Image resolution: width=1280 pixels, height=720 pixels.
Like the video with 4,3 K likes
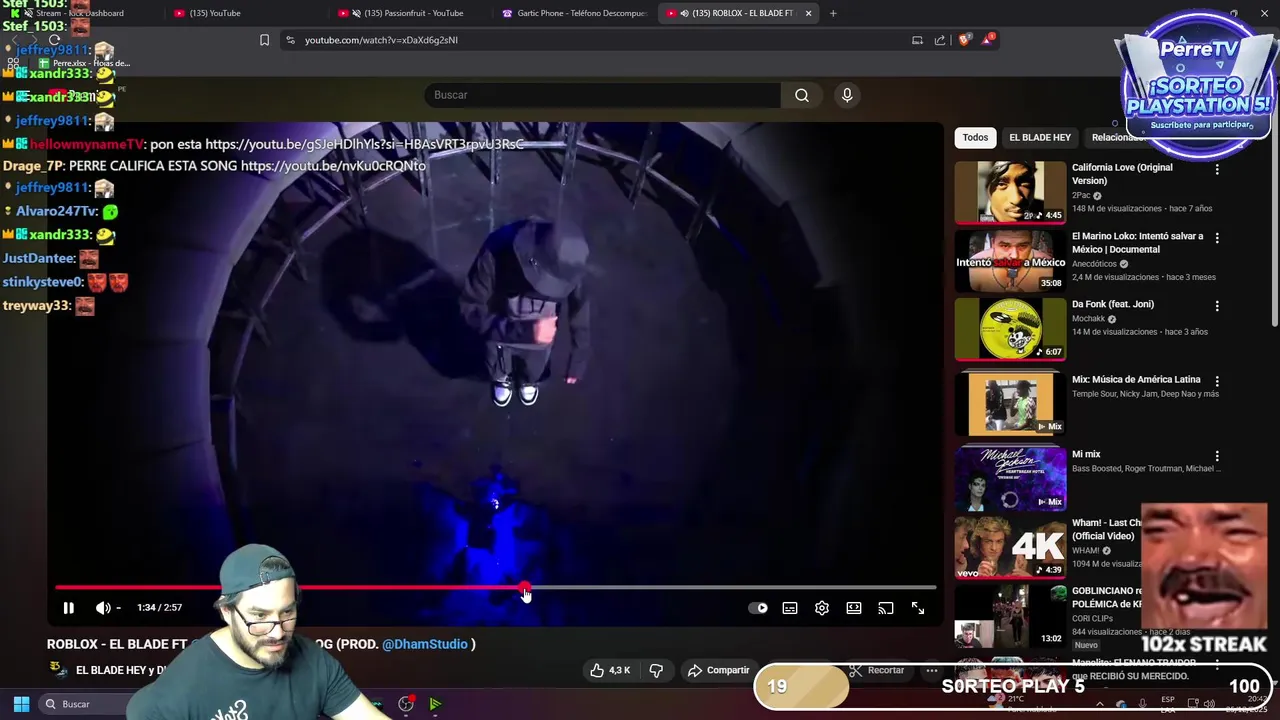point(610,670)
